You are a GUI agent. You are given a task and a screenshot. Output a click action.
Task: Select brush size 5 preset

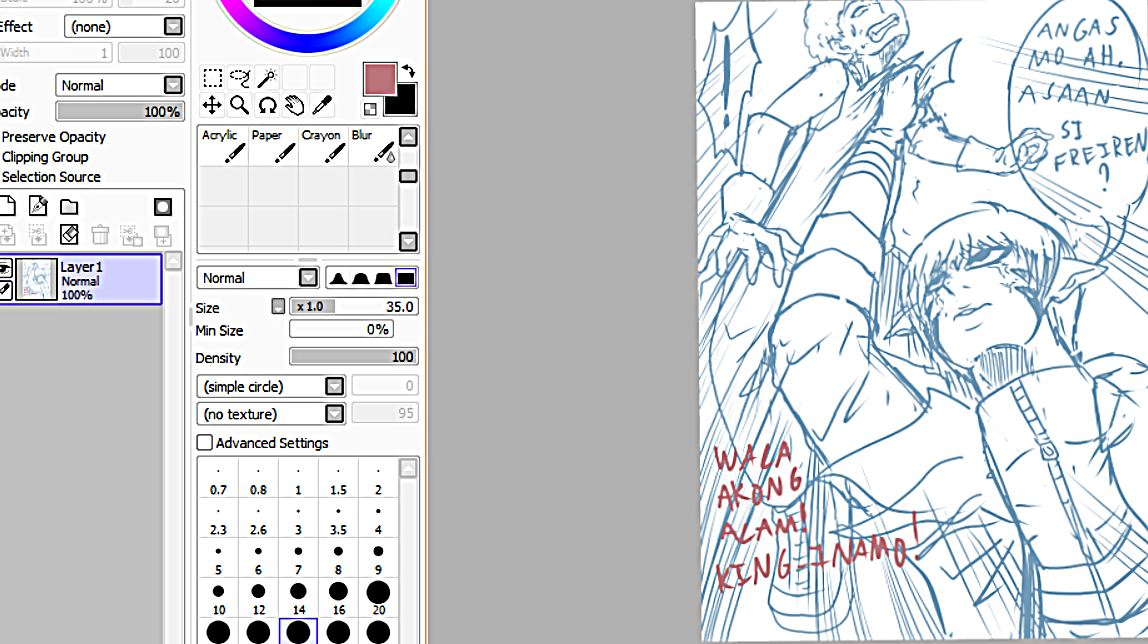click(218, 561)
